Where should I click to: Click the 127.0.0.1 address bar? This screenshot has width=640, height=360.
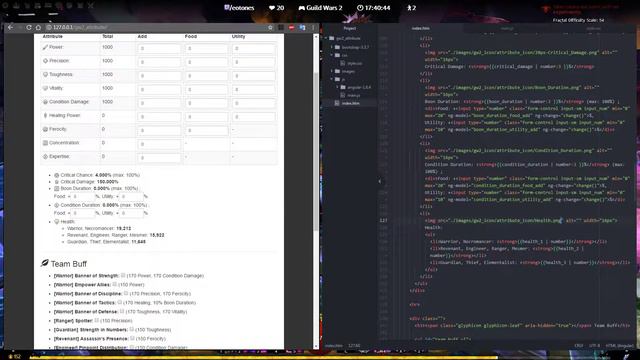pyautogui.click(x=155, y=27)
